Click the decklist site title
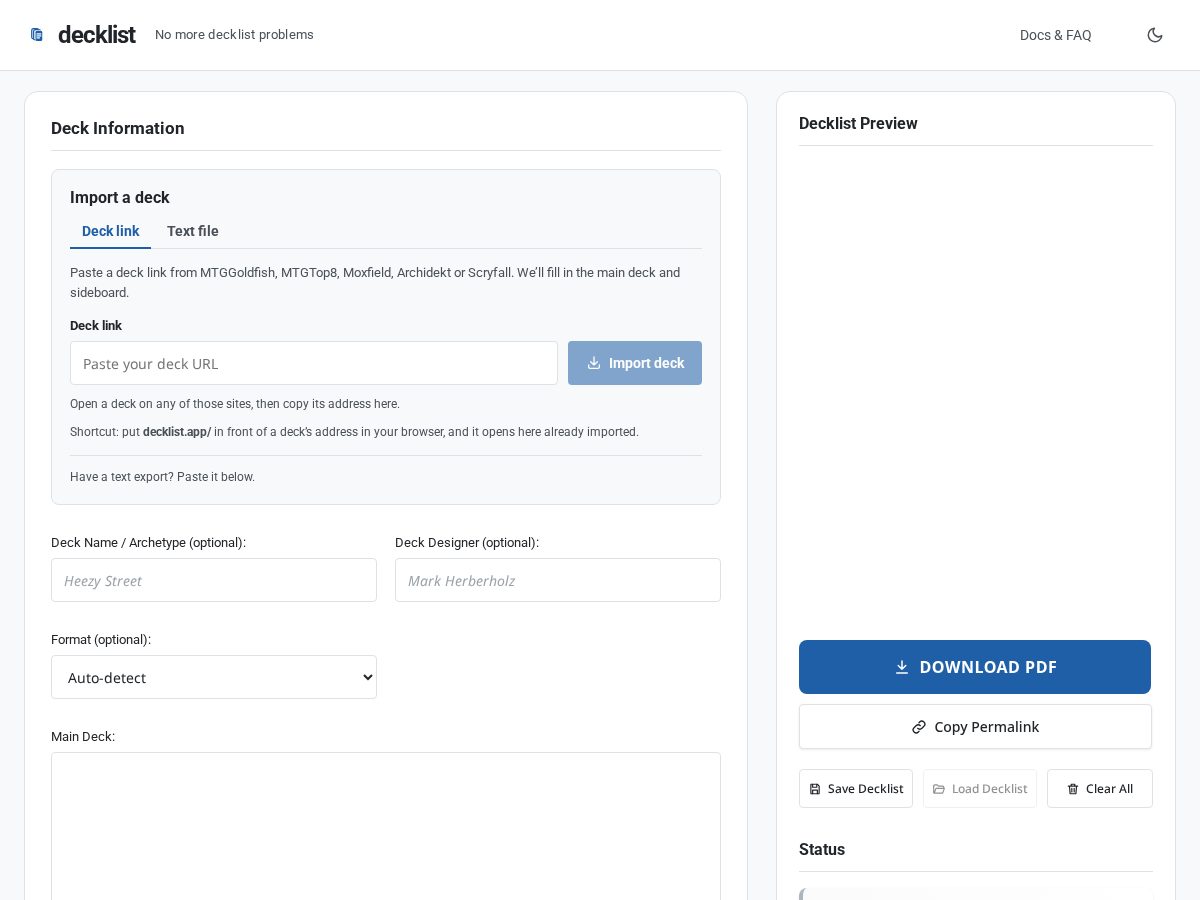1200x900 pixels. (x=97, y=35)
